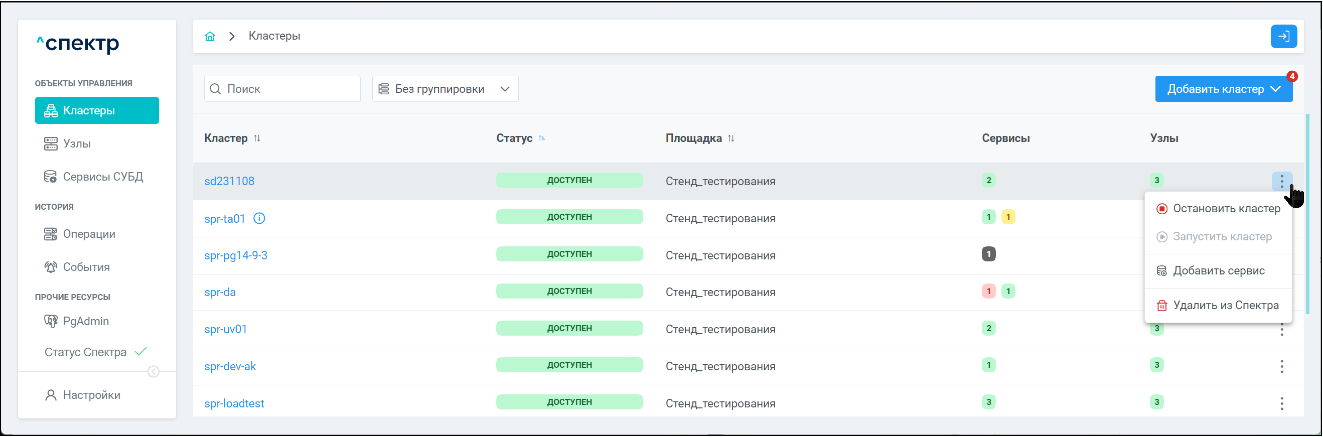Open three-dot menu for spr-dev-ak row
This screenshot has height=437, width=1323.
pos(1281,366)
